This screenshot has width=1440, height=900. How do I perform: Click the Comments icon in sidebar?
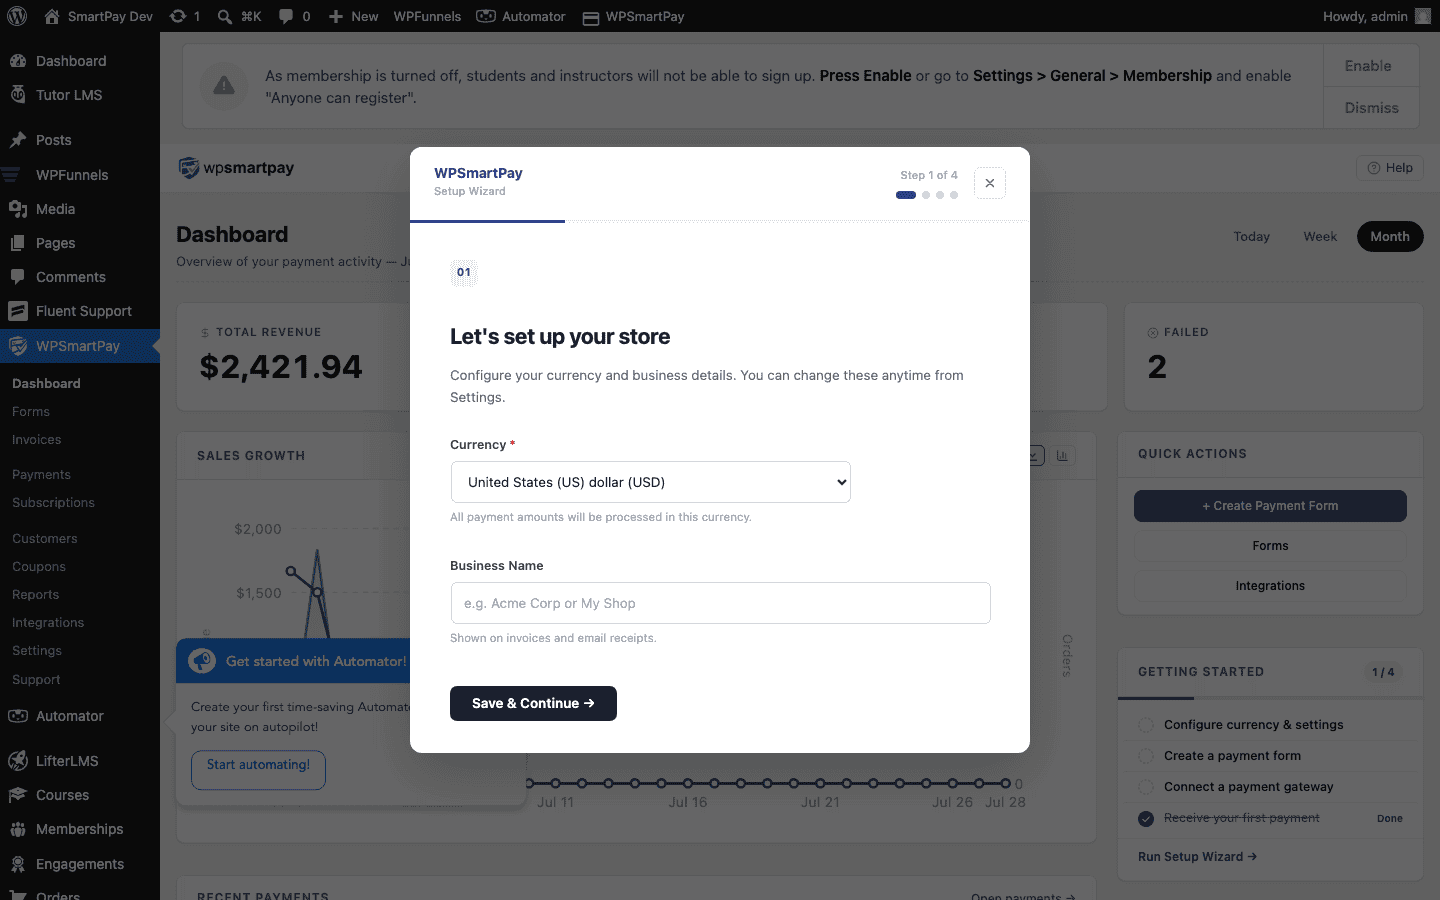[x=18, y=277]
